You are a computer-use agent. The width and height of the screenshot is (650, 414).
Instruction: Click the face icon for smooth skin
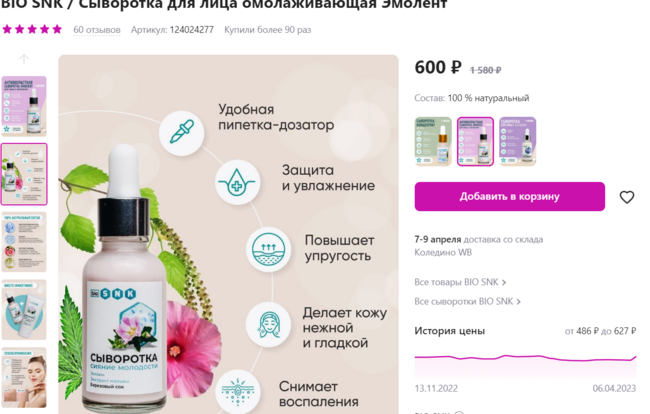point(268,324)
